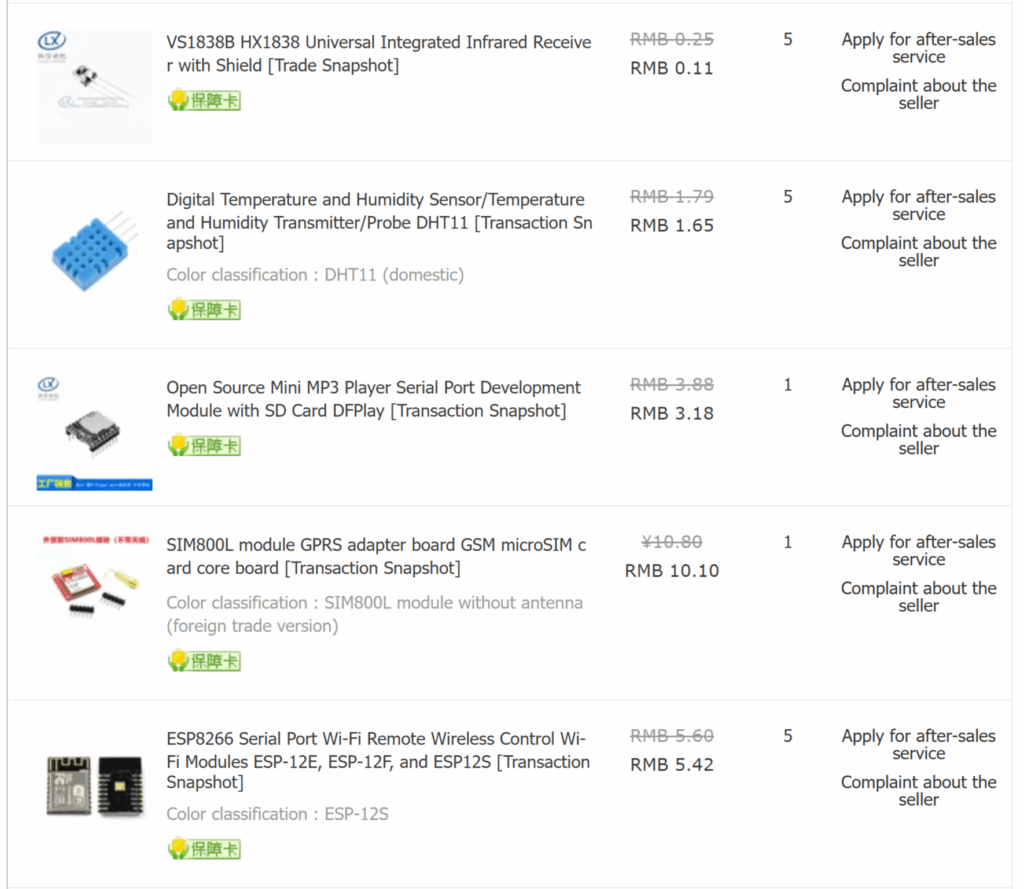
Task: Complain about the seller of DHT11 sensor
Action: pyautogui.click(x=918, y=251)
